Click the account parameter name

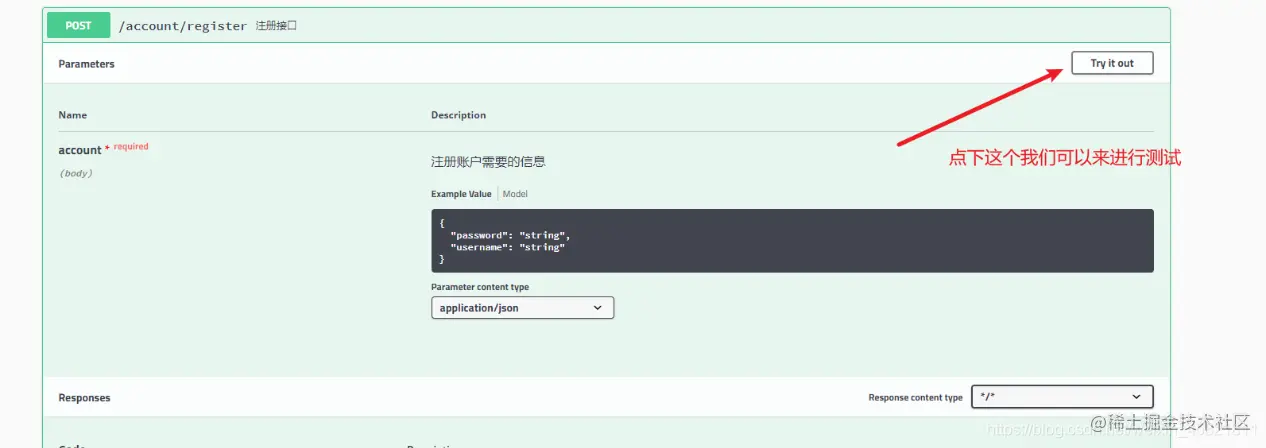[x=80, y=150]
